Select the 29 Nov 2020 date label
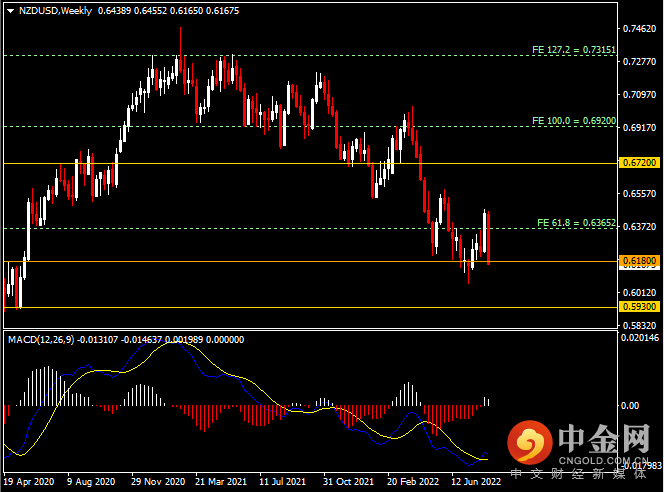Image resolution: width=664 pixels, height=492 pixels. 158,482
